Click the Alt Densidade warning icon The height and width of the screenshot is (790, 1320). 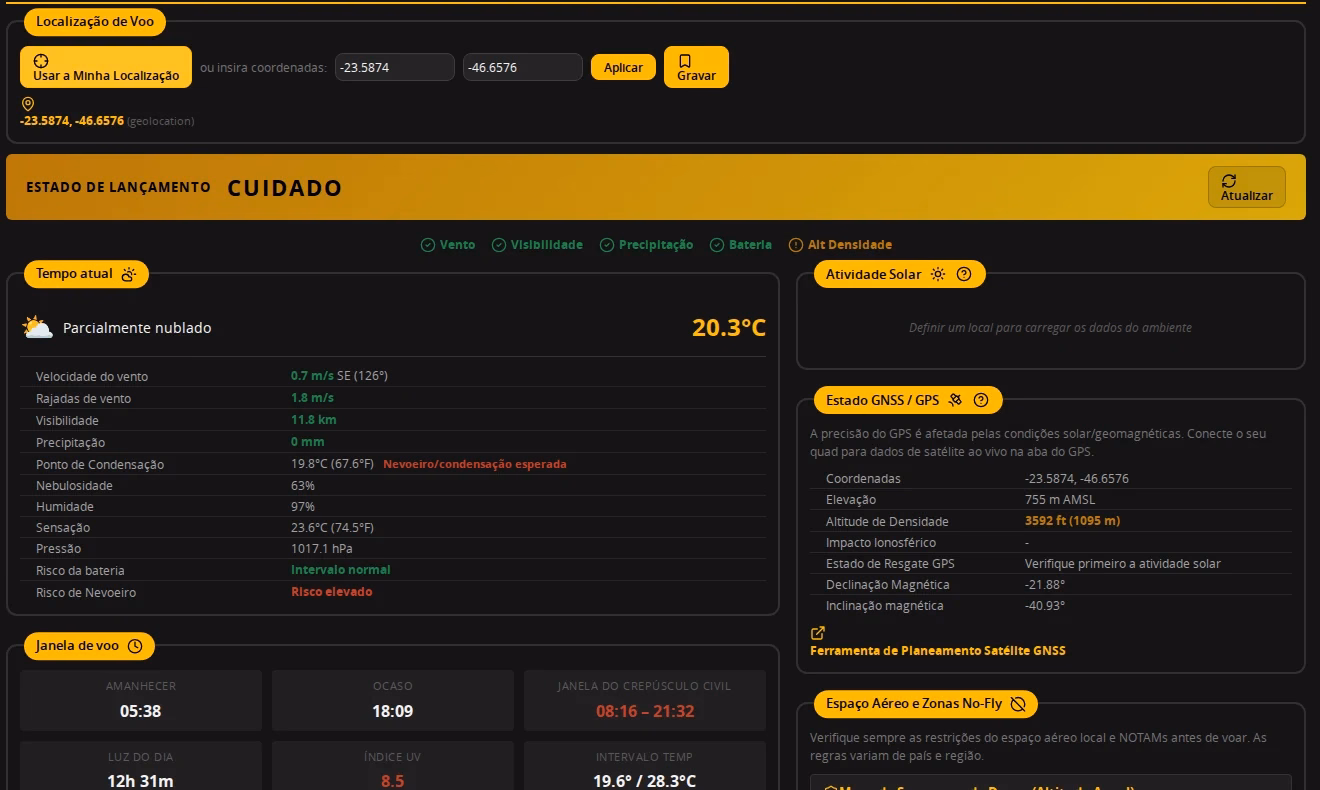[x=796, y=245]
